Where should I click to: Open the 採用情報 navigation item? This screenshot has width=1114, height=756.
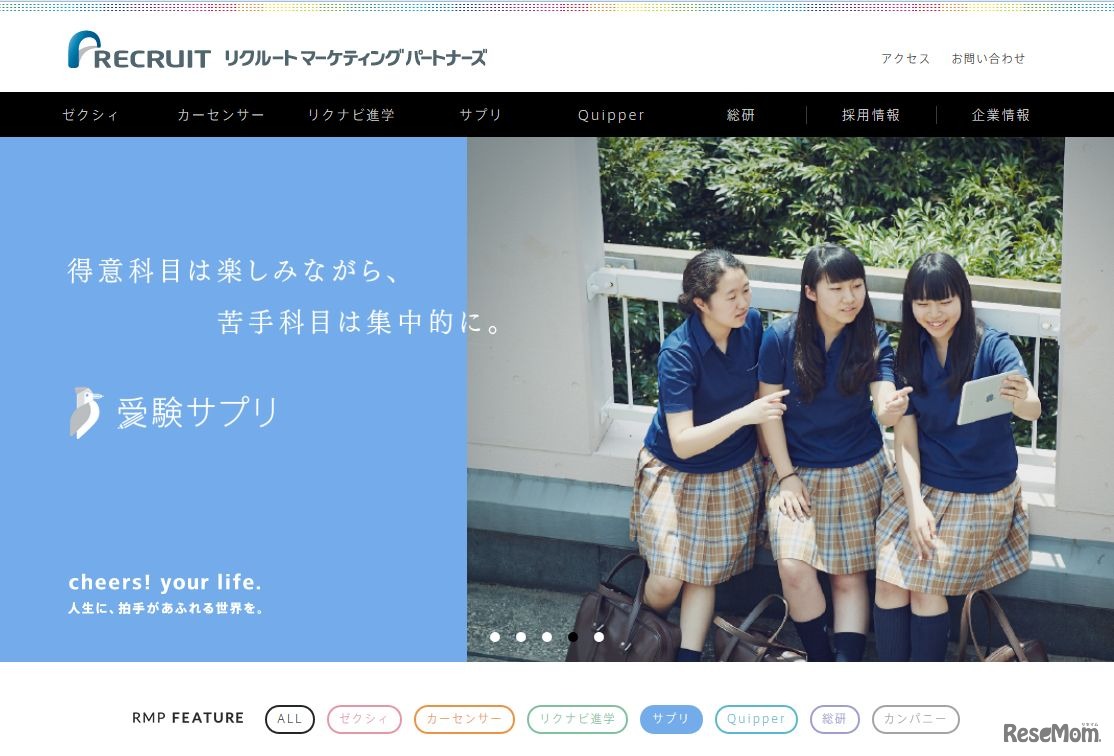tap(871, 115)
